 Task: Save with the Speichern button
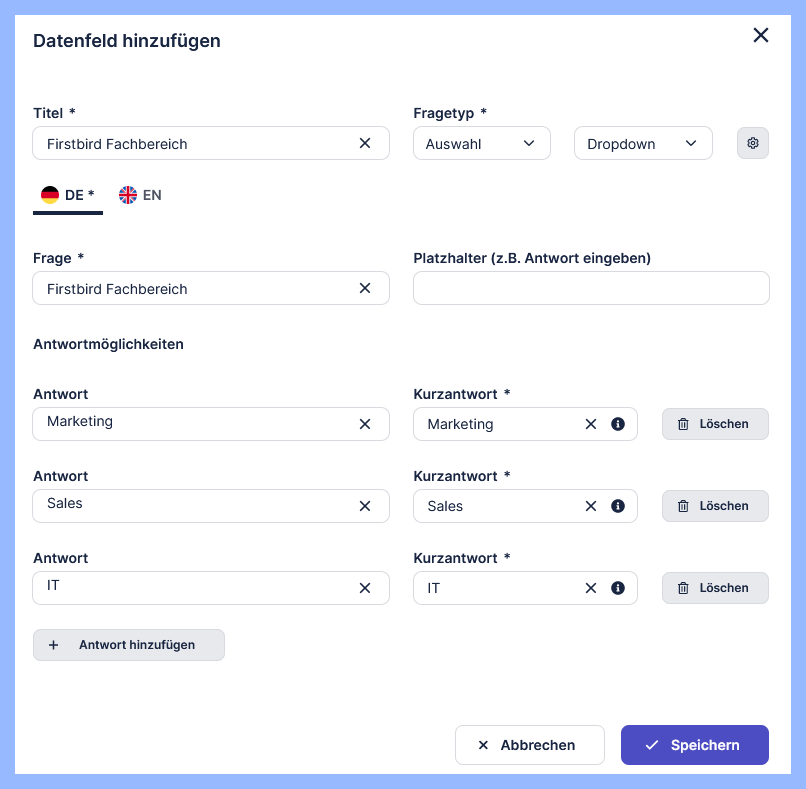click(x=694, y=745)
